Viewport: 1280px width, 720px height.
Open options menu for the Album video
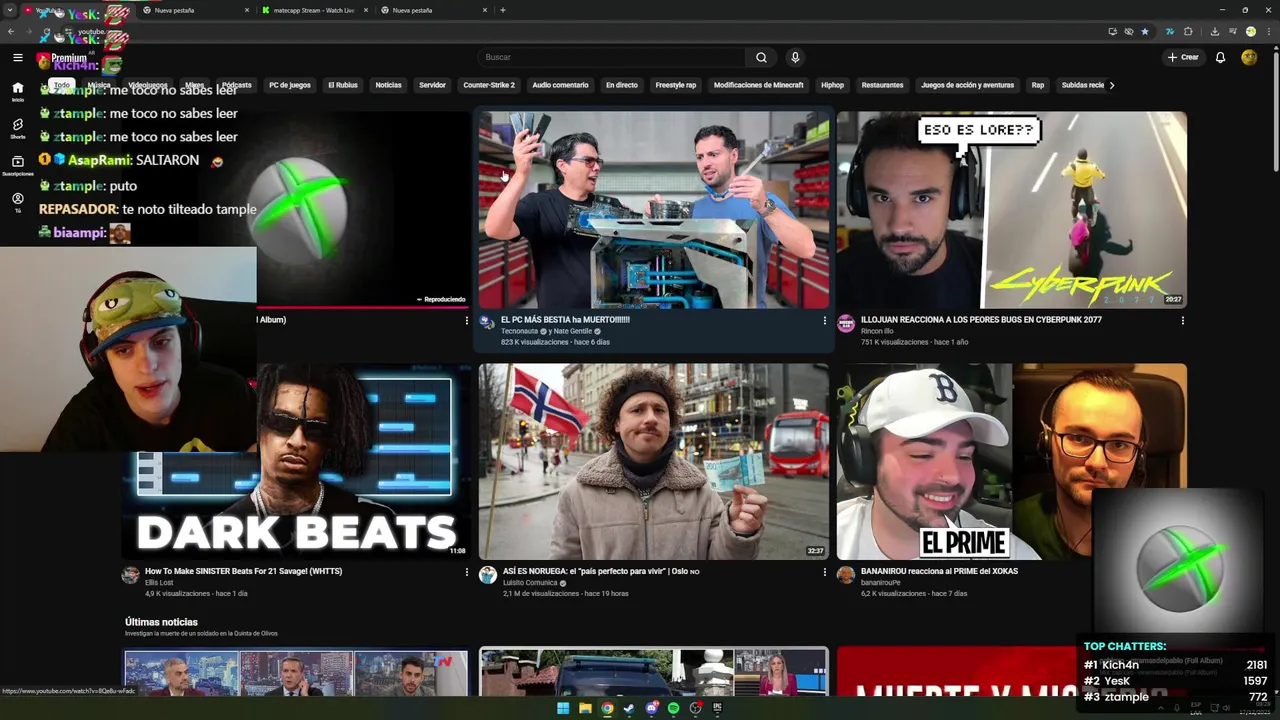tap(466, 321)
